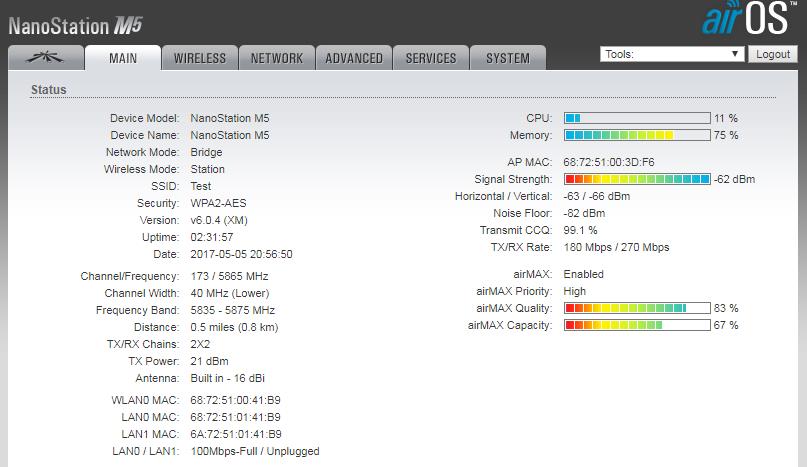Switch to the SYSTEM tab
This screenshot has width=807, height=467.
tap(508, 58)
